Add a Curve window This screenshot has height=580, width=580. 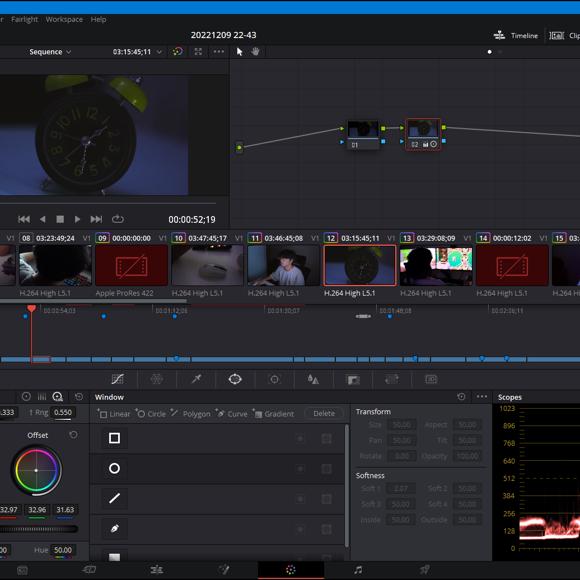pyautogui.click(x=232, y=414)
